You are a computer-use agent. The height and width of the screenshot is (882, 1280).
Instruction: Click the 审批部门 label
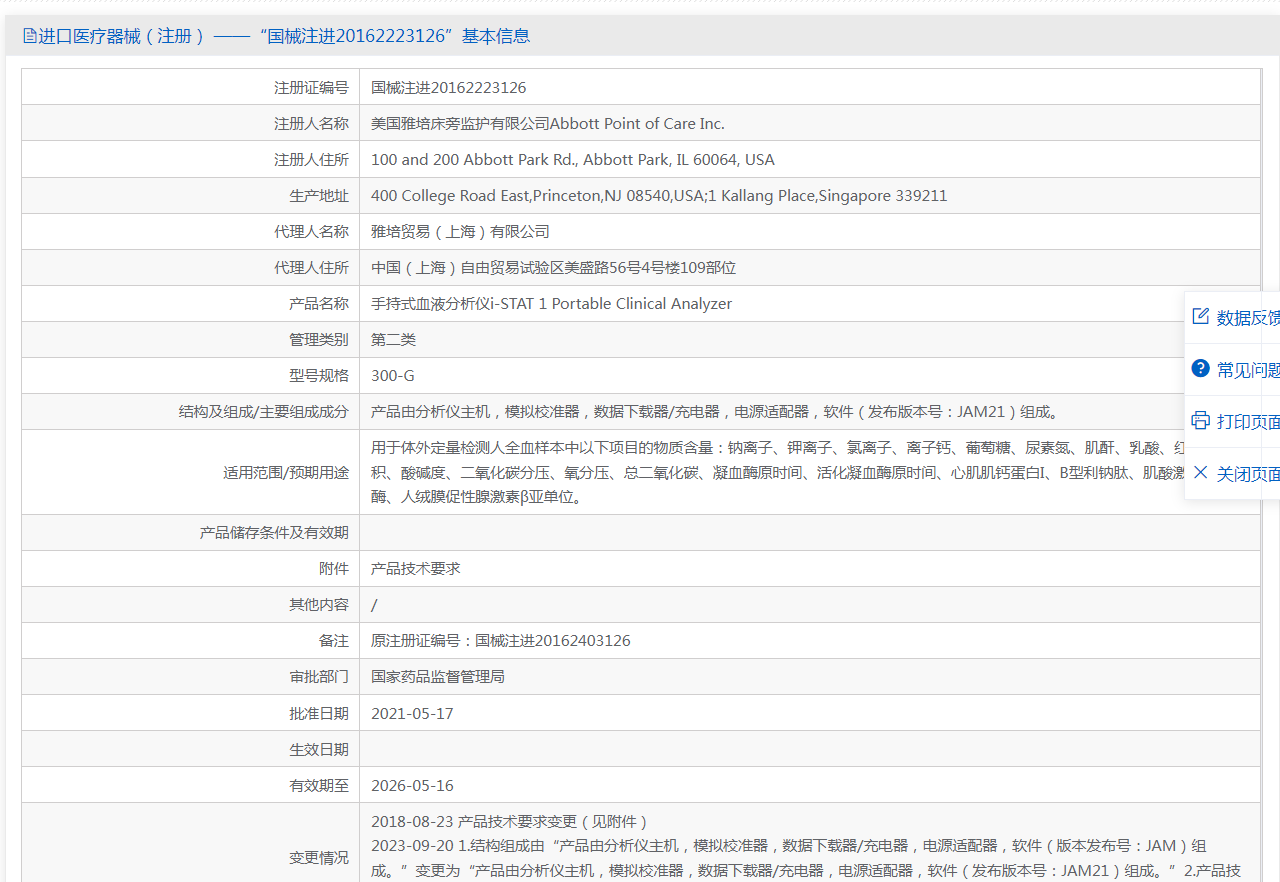[319, 676]
